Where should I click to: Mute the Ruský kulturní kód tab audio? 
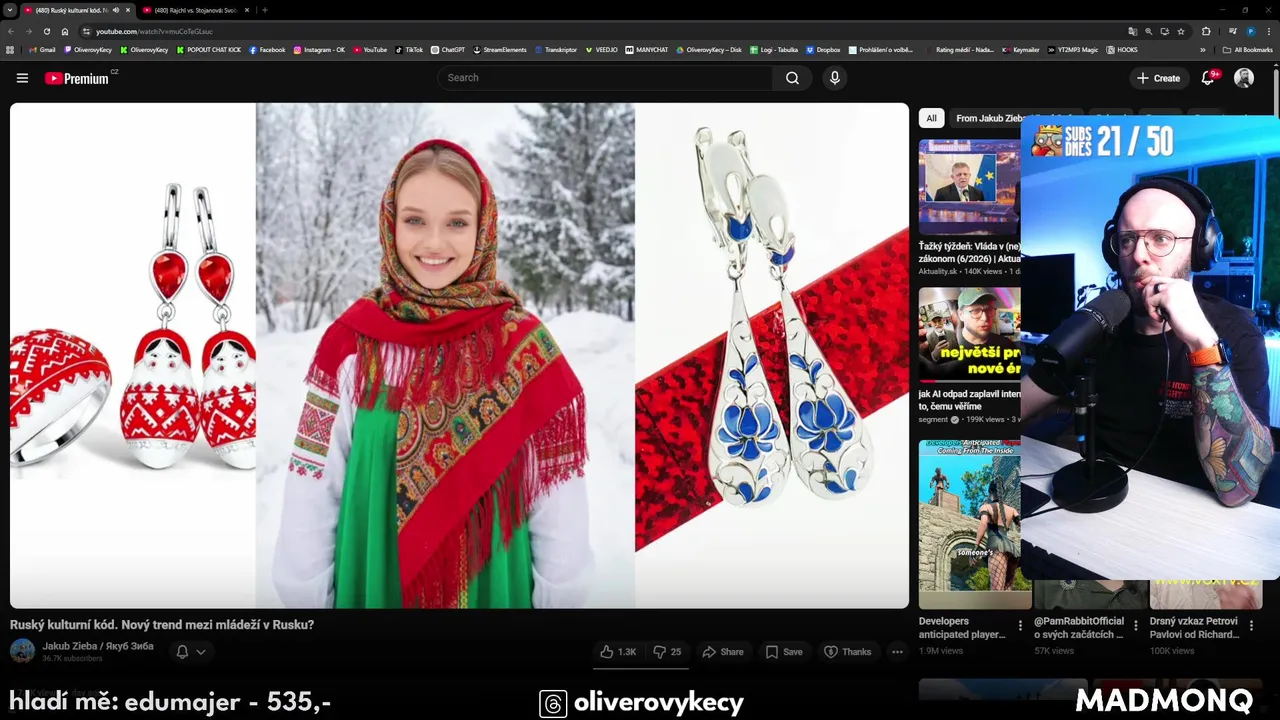pyautogui.click(x=116, y=10)
